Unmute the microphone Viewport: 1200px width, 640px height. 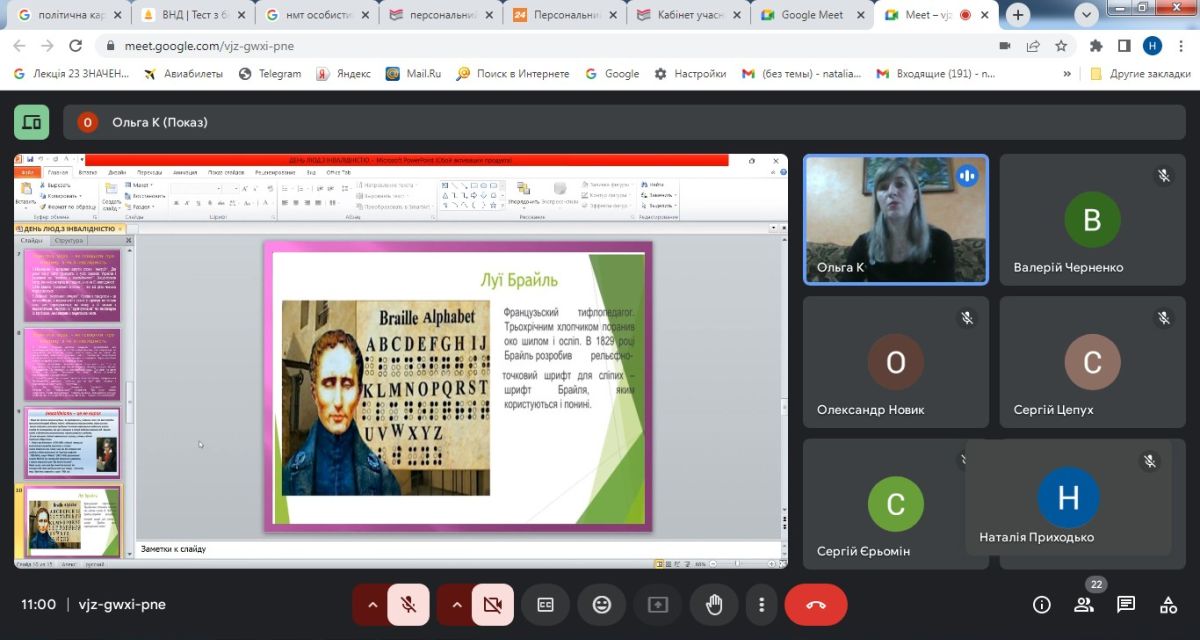408,605
